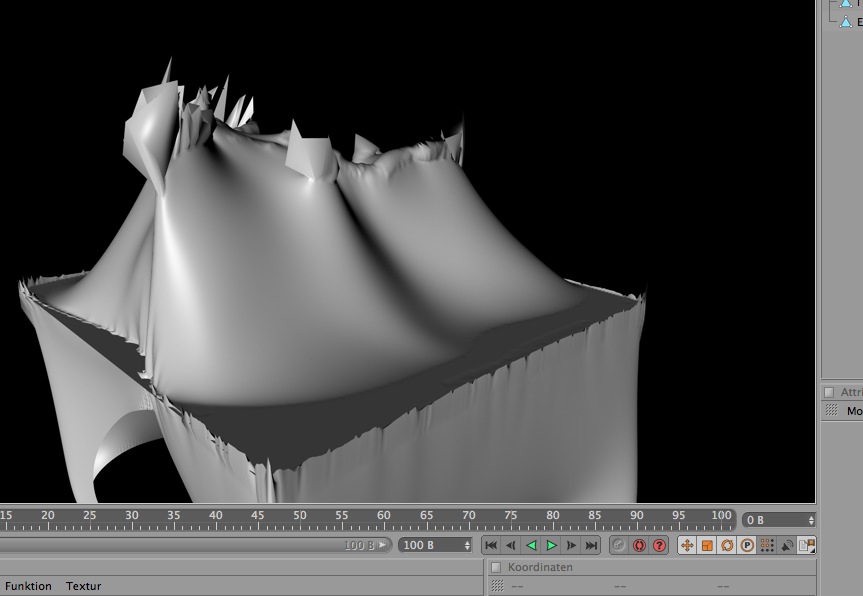This screenshot has width=863, height=596.
Task: Click the polygon object icon next to E
Action: click(845, 22)
